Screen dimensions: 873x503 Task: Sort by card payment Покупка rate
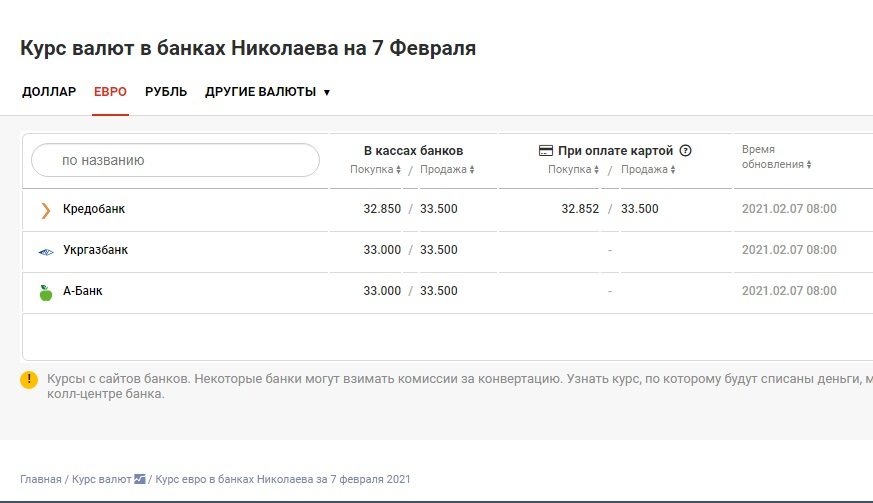573,170
